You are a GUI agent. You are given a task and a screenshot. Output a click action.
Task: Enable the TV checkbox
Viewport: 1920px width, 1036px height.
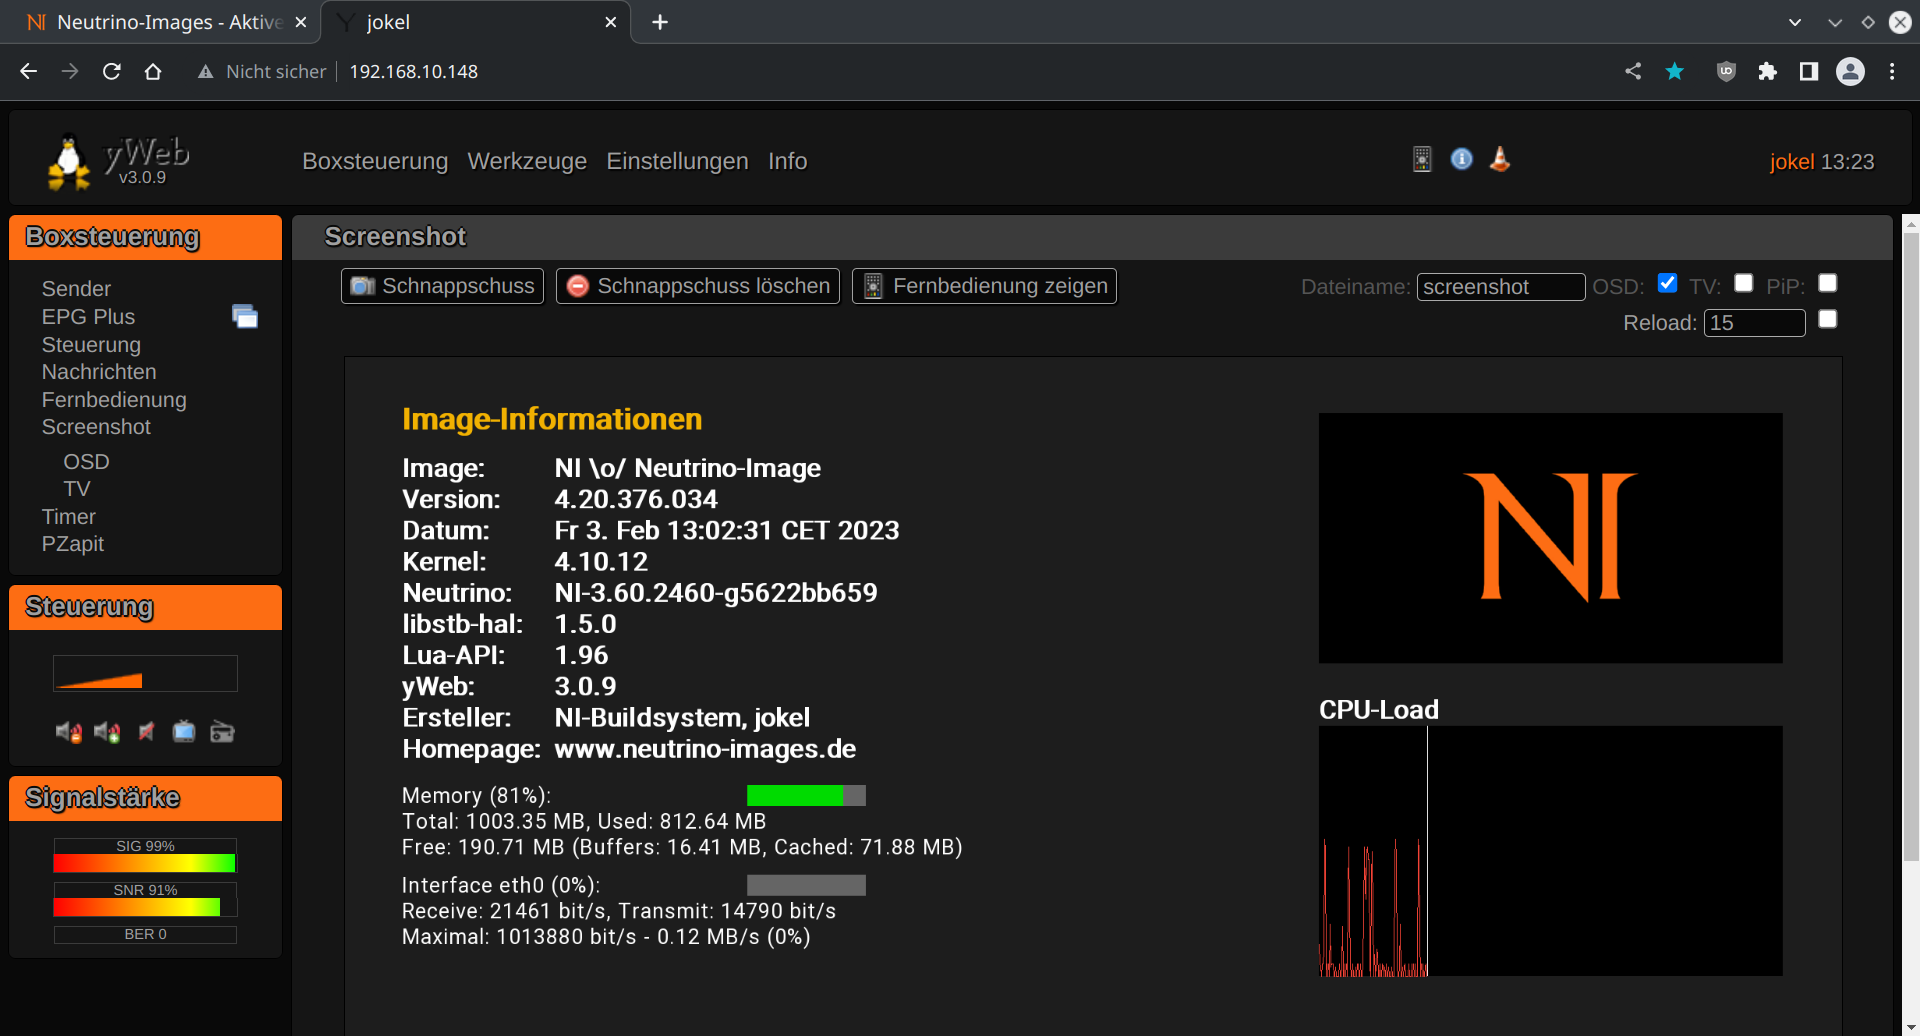[1744, 283]
